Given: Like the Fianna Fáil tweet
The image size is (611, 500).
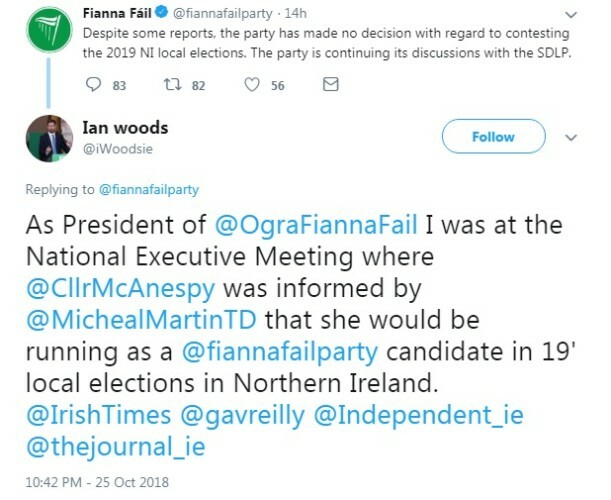Looking at the screenshot, I should point(251,85).
